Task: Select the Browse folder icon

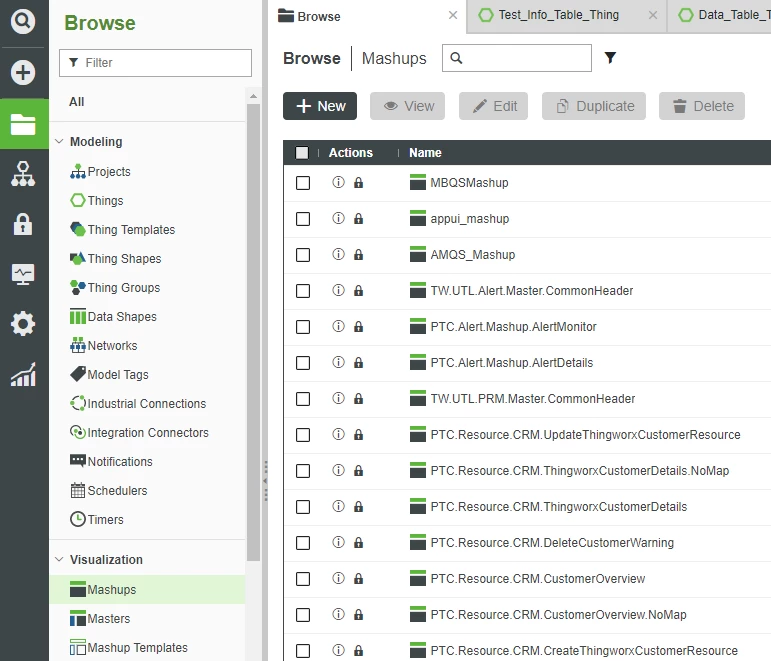Action: coord(23,124)
